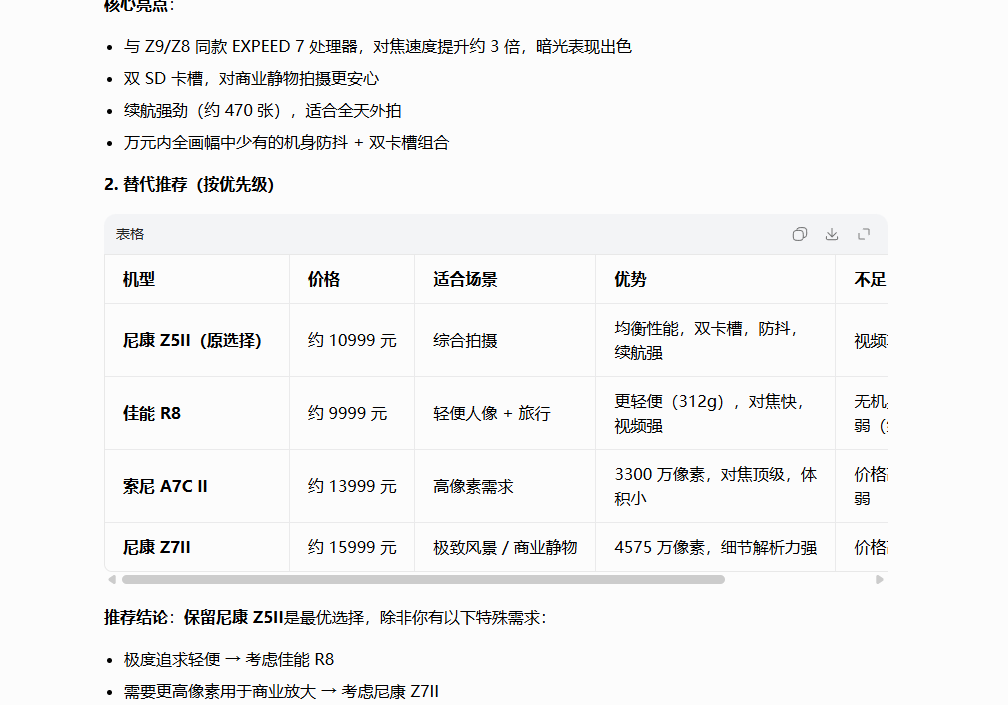Click the price 约 15999 元
1008x705 pixels.
pos(352,548)
